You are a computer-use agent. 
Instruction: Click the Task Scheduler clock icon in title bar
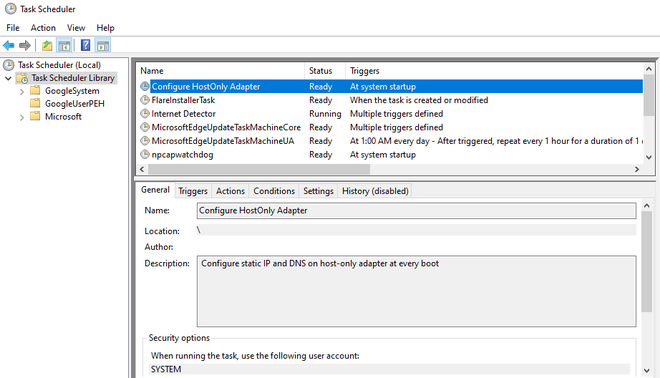tap(11, 9)
